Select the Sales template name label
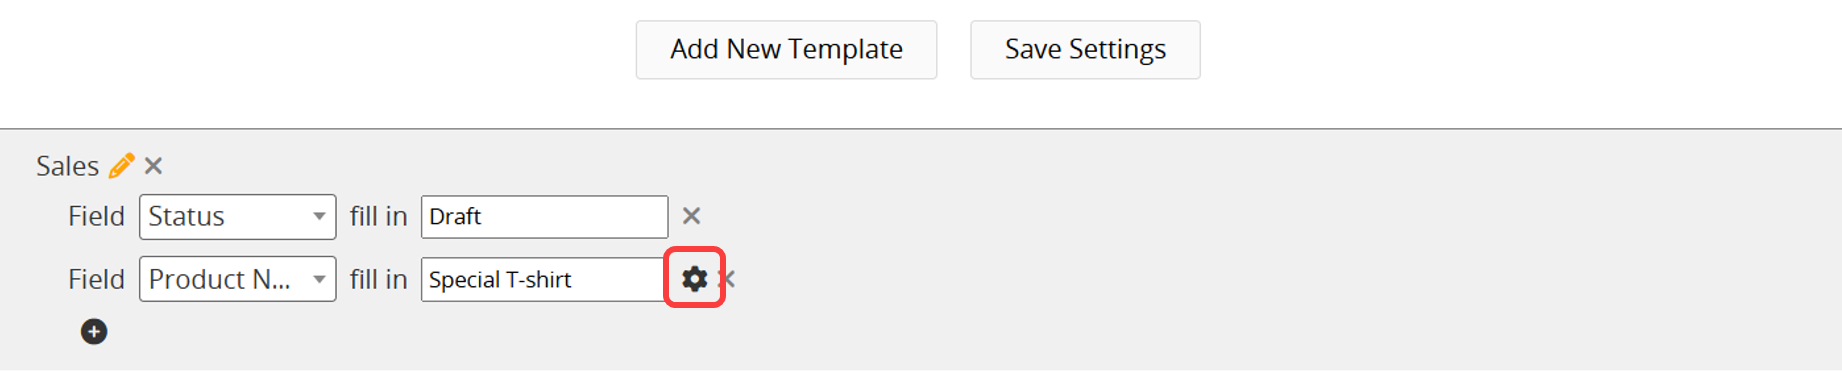 coord(68,166)
